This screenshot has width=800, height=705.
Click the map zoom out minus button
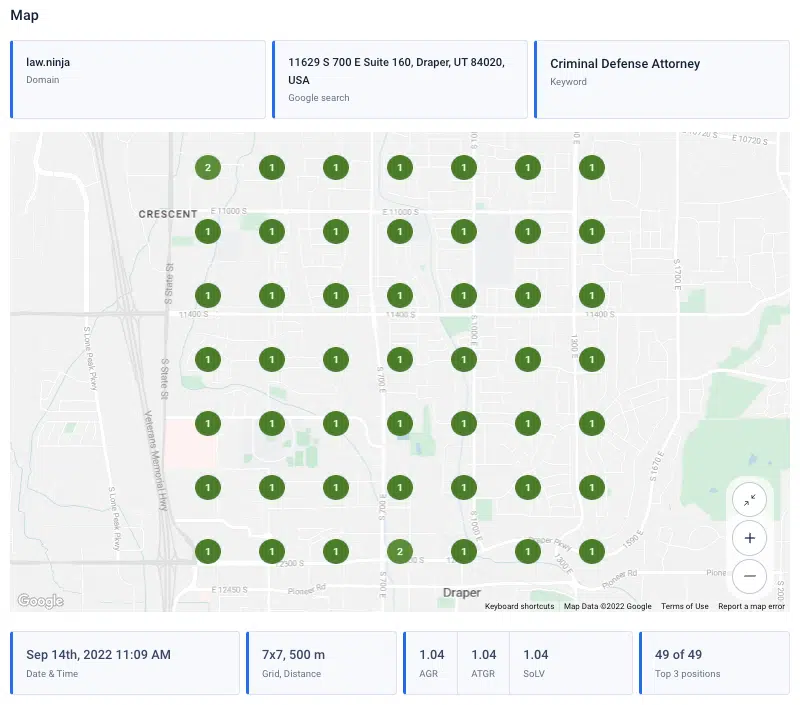click(749, 576)
